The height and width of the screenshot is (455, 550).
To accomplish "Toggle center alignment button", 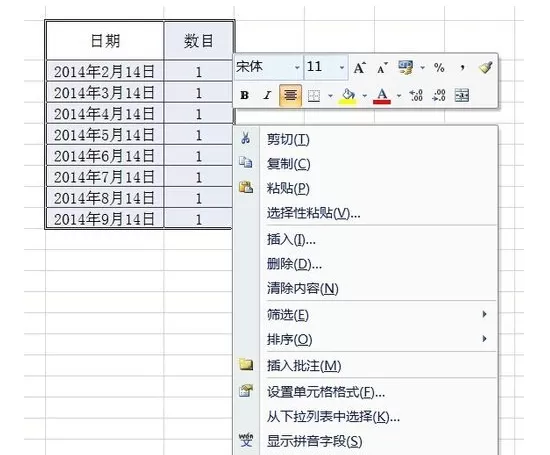I will (x=290, y=95).
